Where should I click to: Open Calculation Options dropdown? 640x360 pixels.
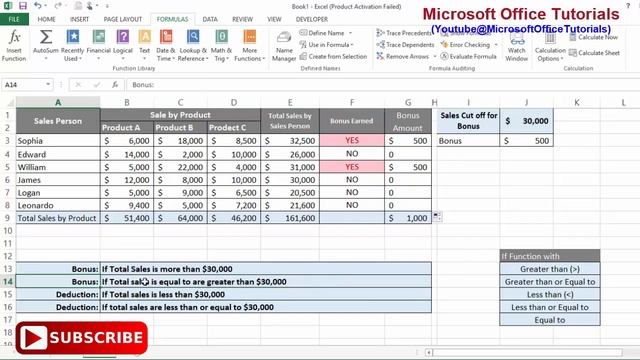550,46
